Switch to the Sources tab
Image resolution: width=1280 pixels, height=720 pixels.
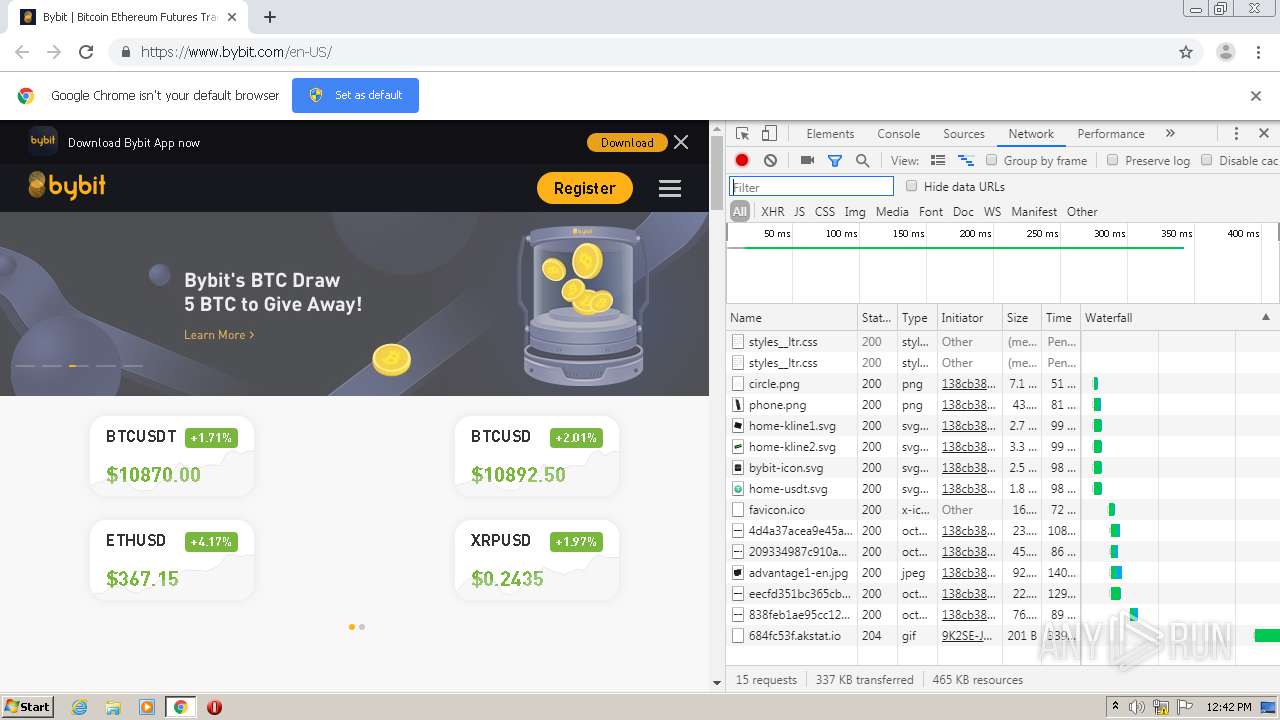(964, 134)
